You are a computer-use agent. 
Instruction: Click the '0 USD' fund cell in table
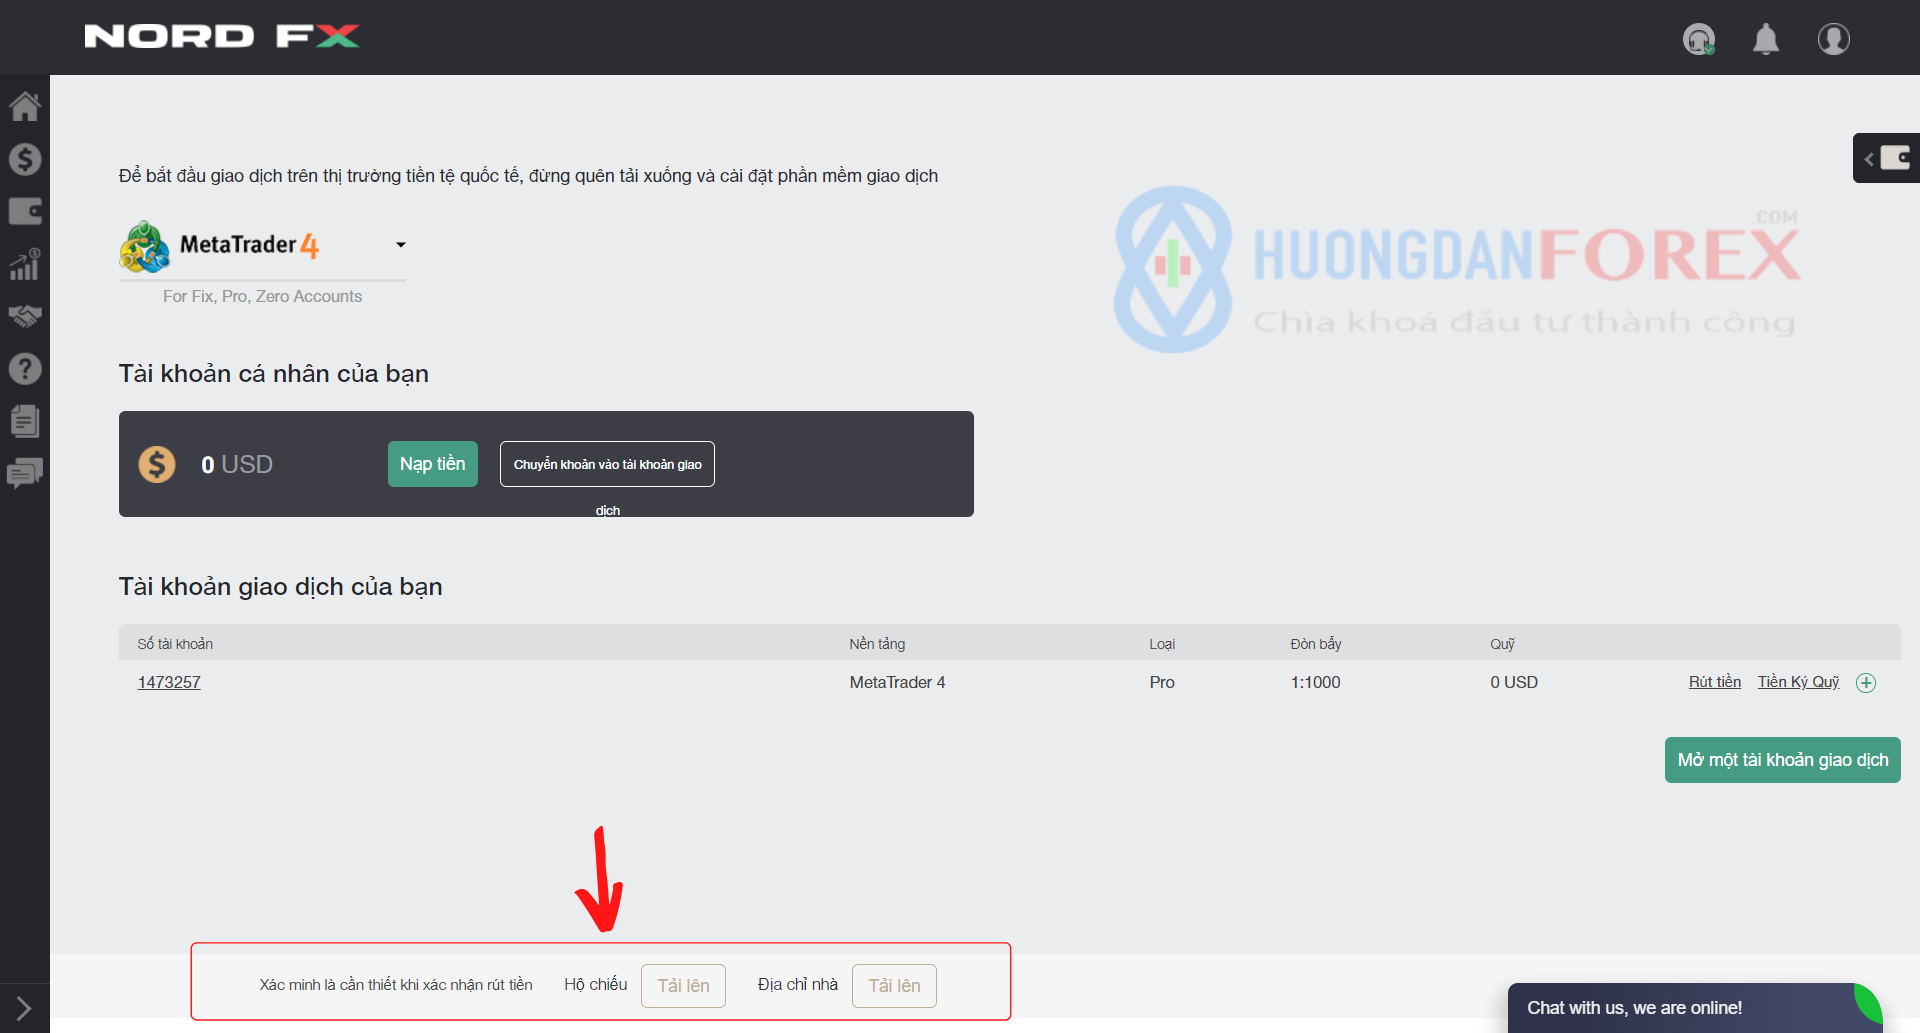[x=1514, y=682]
